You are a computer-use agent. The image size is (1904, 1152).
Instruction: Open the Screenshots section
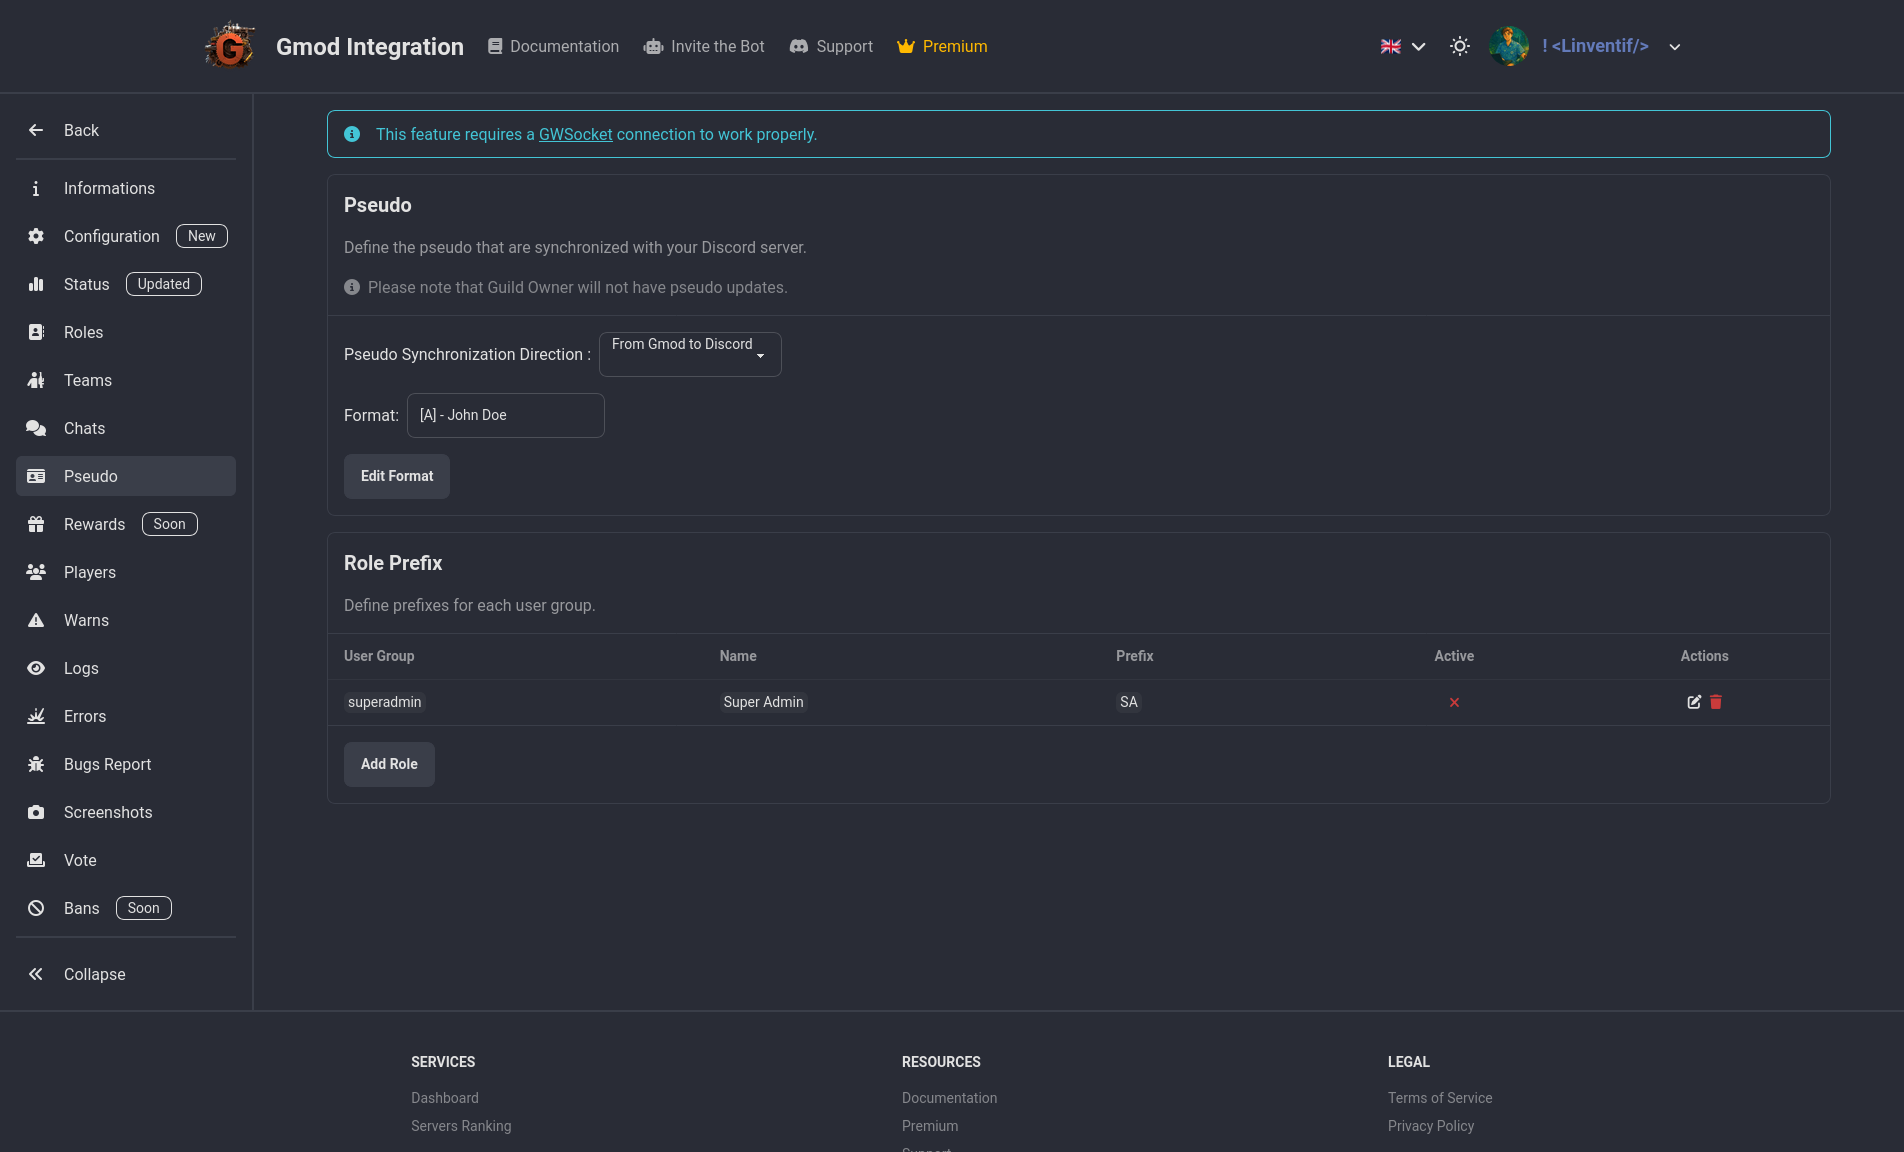[108, 812]
